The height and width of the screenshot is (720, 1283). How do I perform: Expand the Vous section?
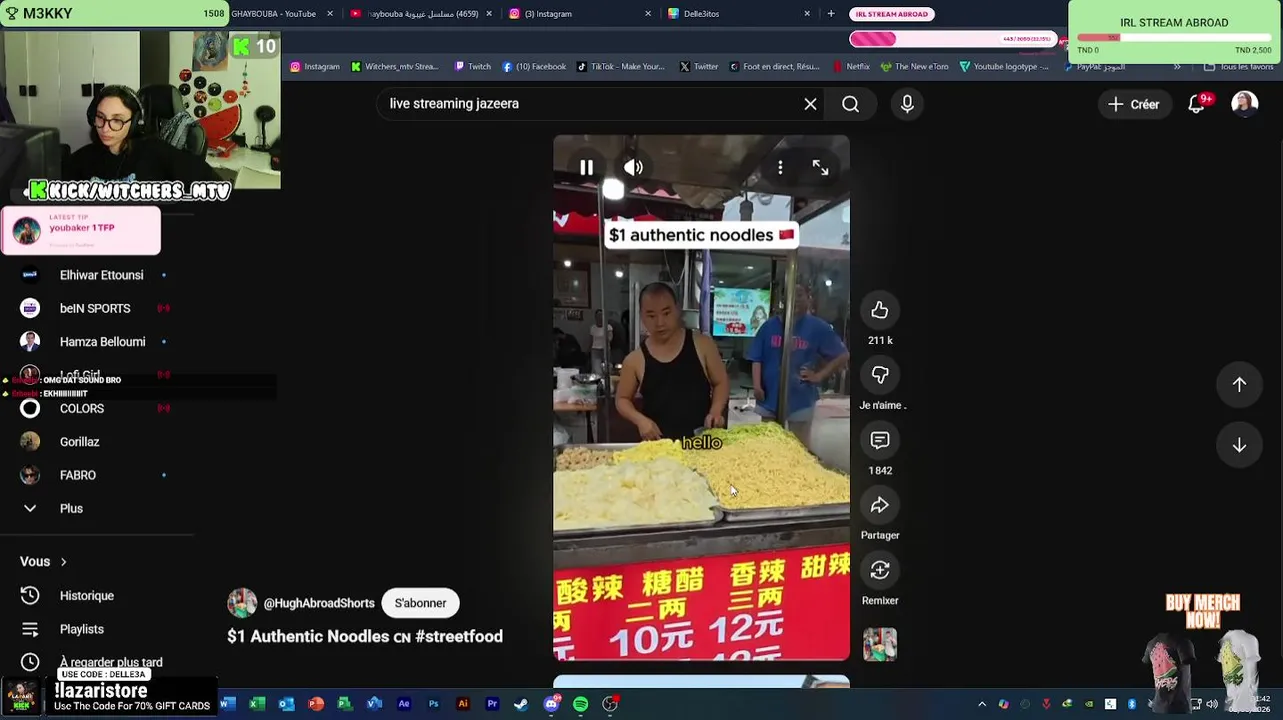pos(43,562)
